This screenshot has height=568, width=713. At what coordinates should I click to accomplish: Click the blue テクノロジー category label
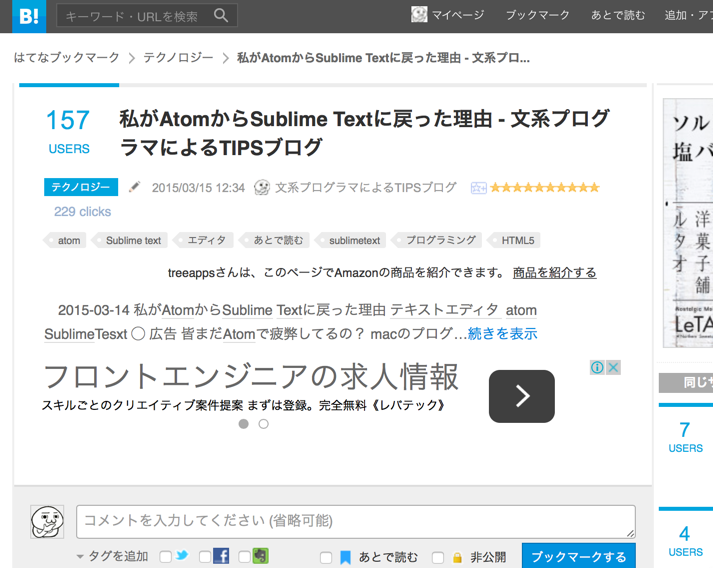81,187
